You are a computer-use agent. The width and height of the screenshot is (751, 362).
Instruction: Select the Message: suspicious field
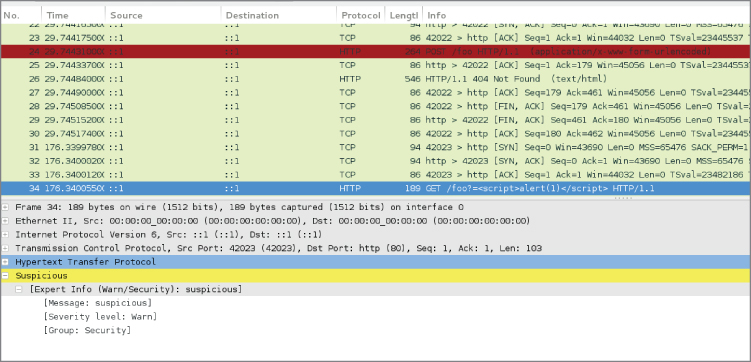[x=97, y=303]
